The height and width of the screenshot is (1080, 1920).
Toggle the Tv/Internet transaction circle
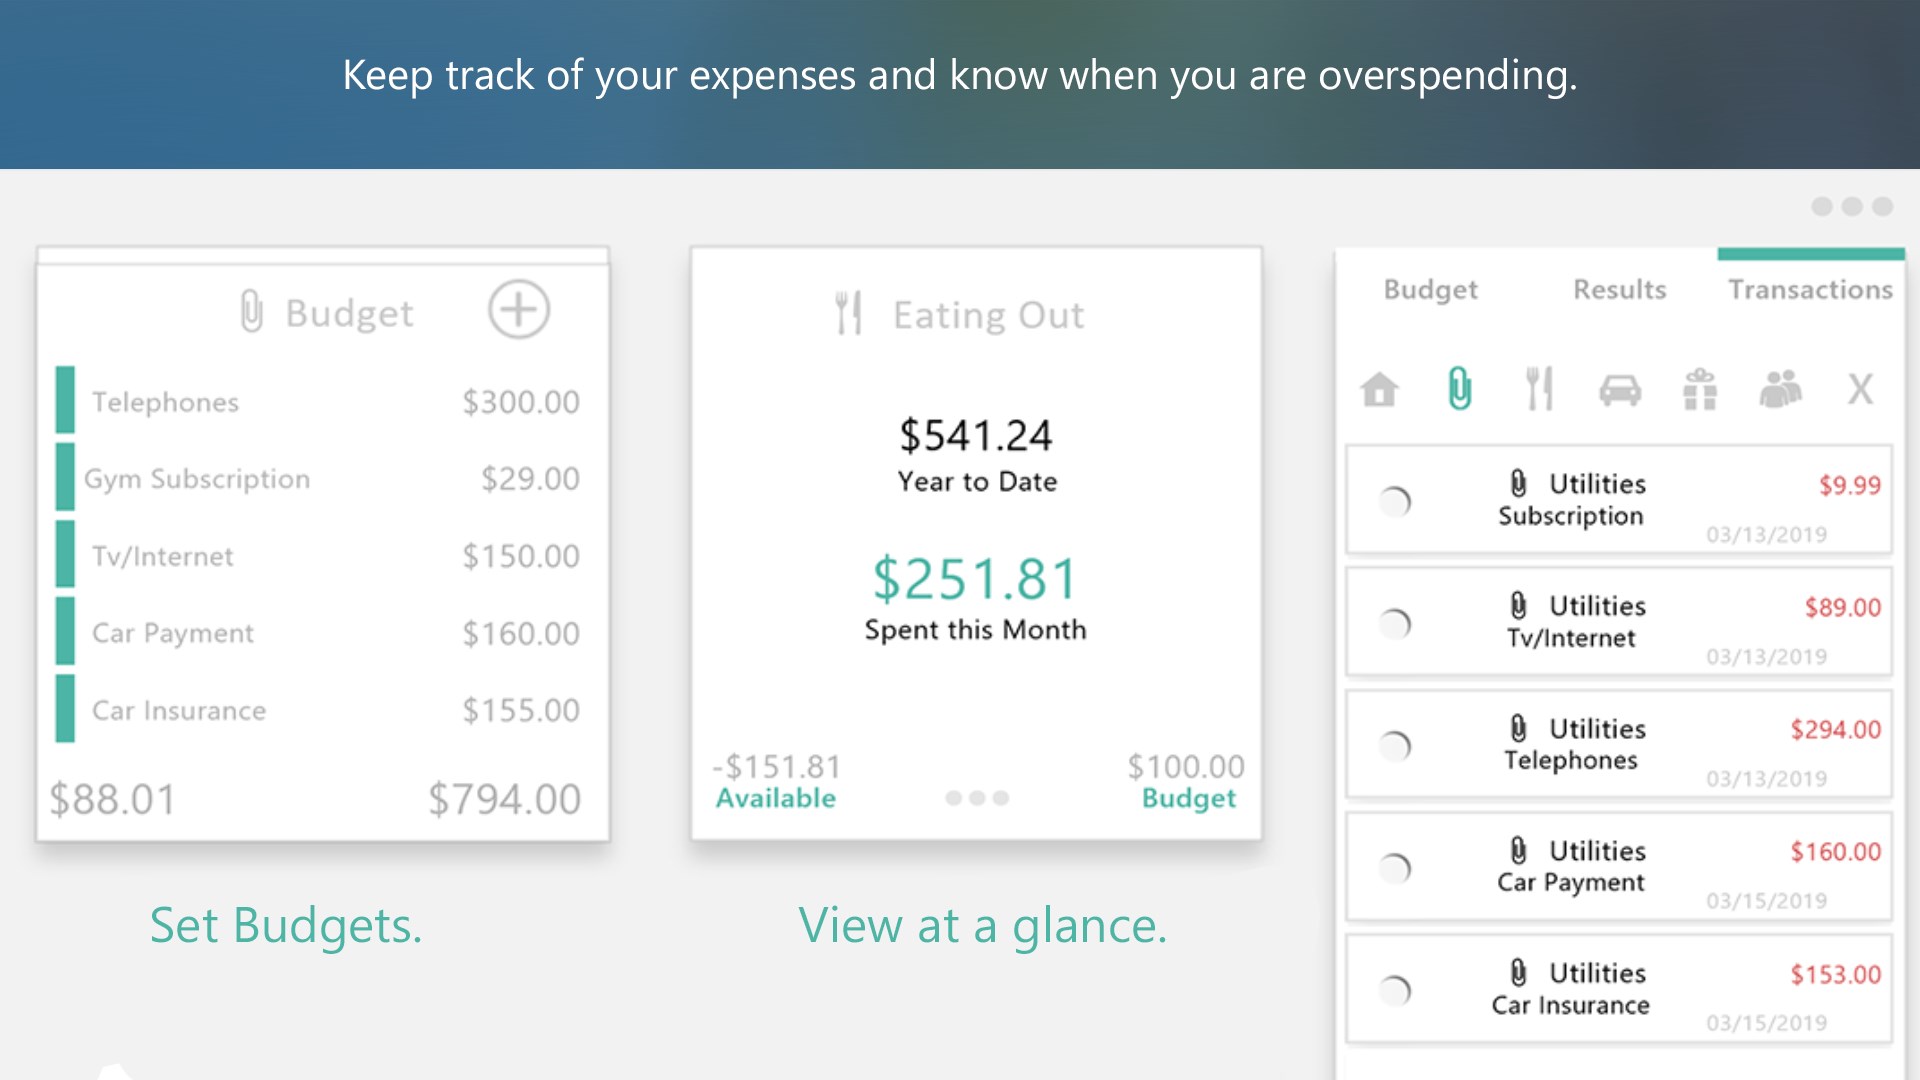tap(1395, 624)
